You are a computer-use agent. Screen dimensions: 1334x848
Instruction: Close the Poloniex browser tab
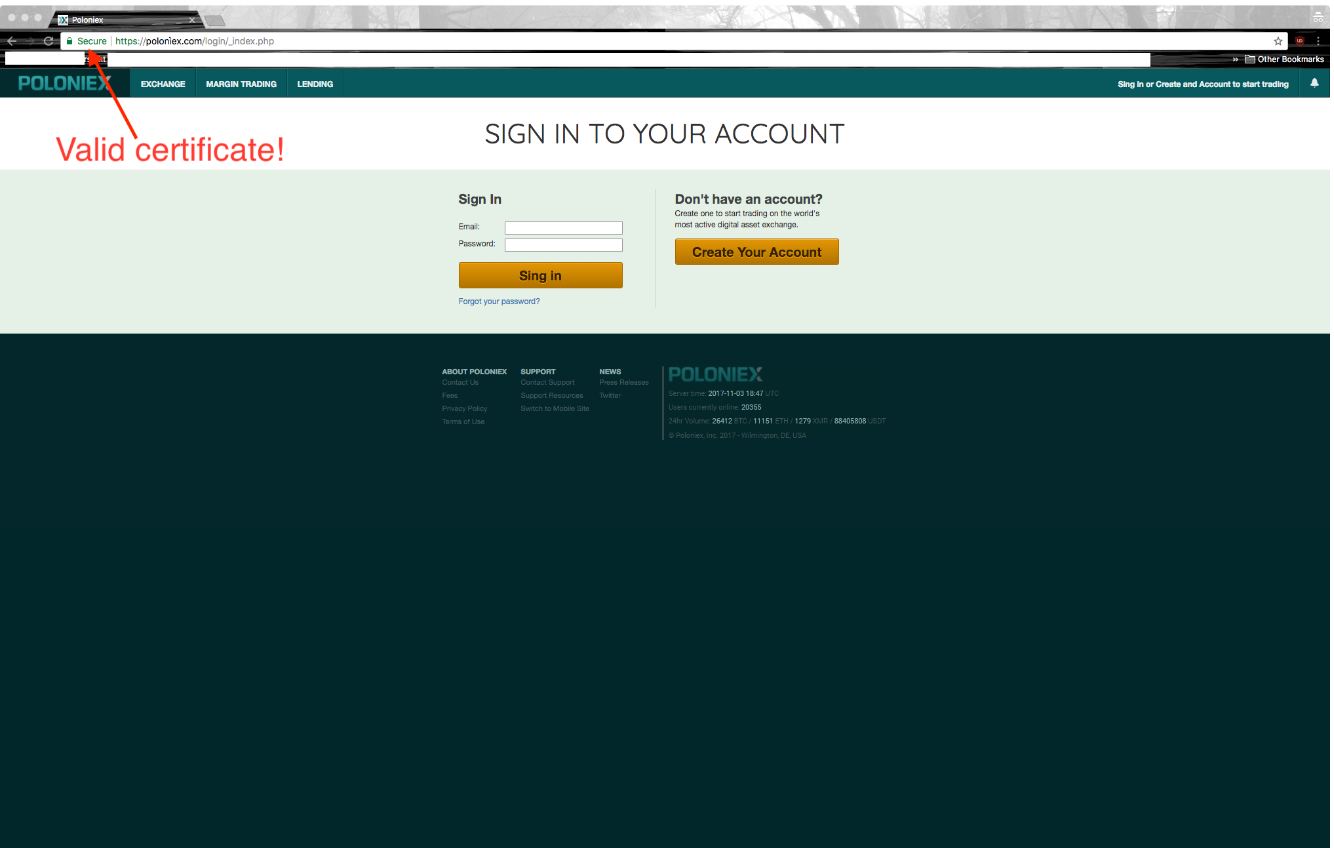(192, 20)
